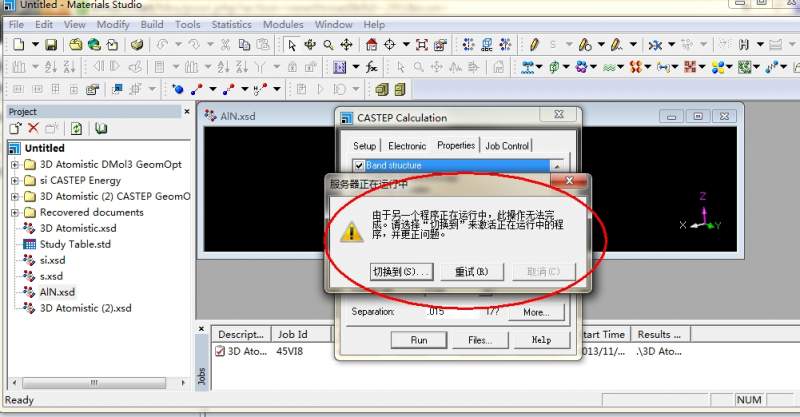Screen dimensions: 800x417
Task: Expand the 3D Atomistic DMol3 GeomOpt folder
Action: tap(15, 164)
